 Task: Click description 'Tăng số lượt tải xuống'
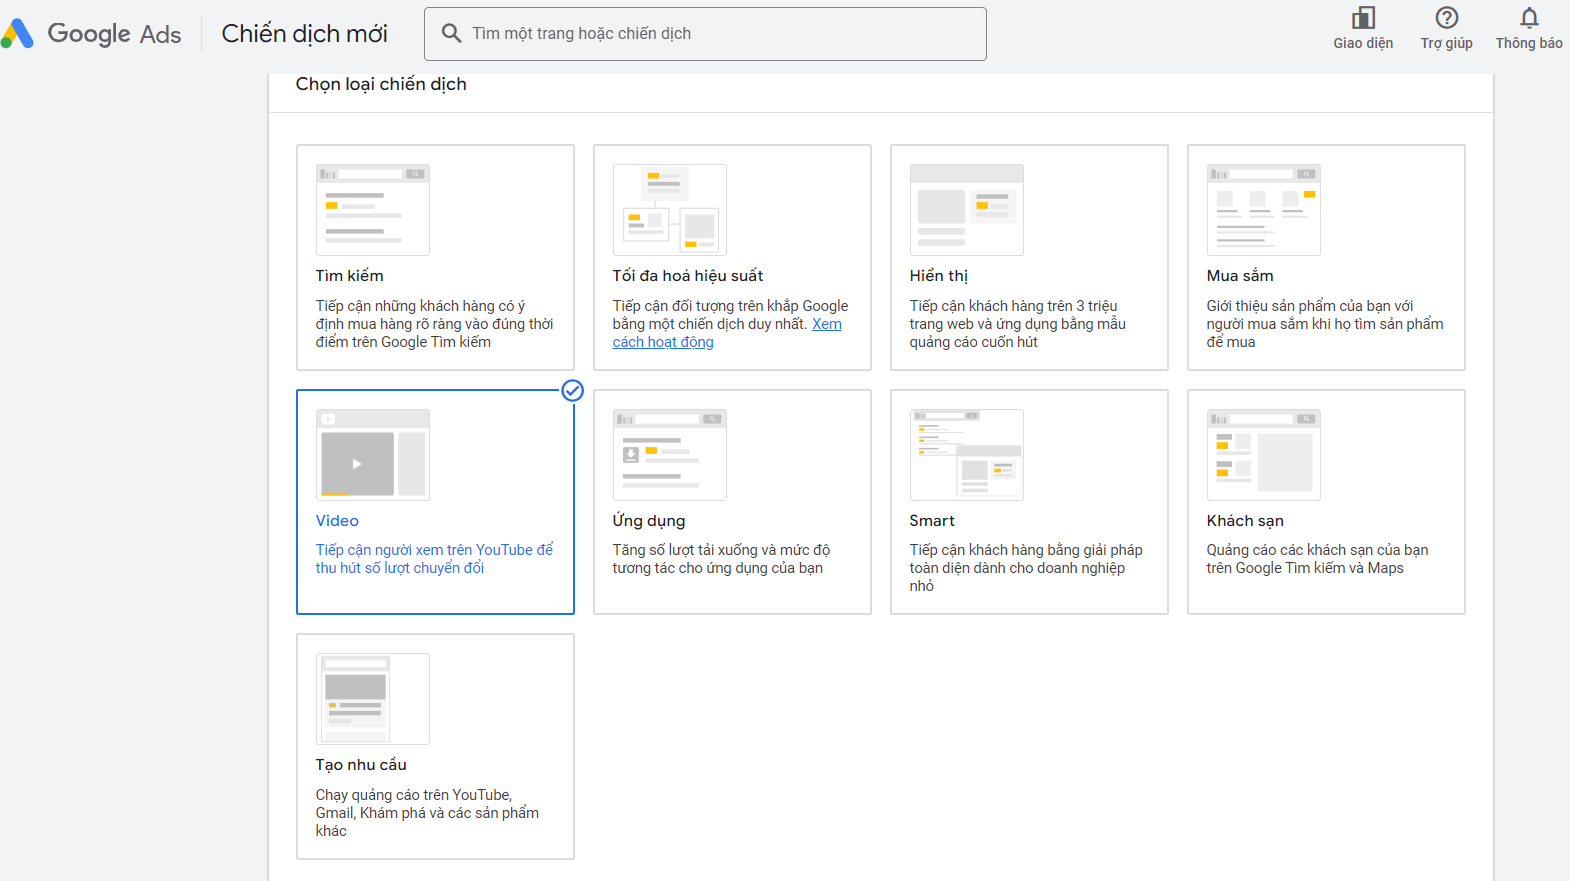[x=722, y=559]
